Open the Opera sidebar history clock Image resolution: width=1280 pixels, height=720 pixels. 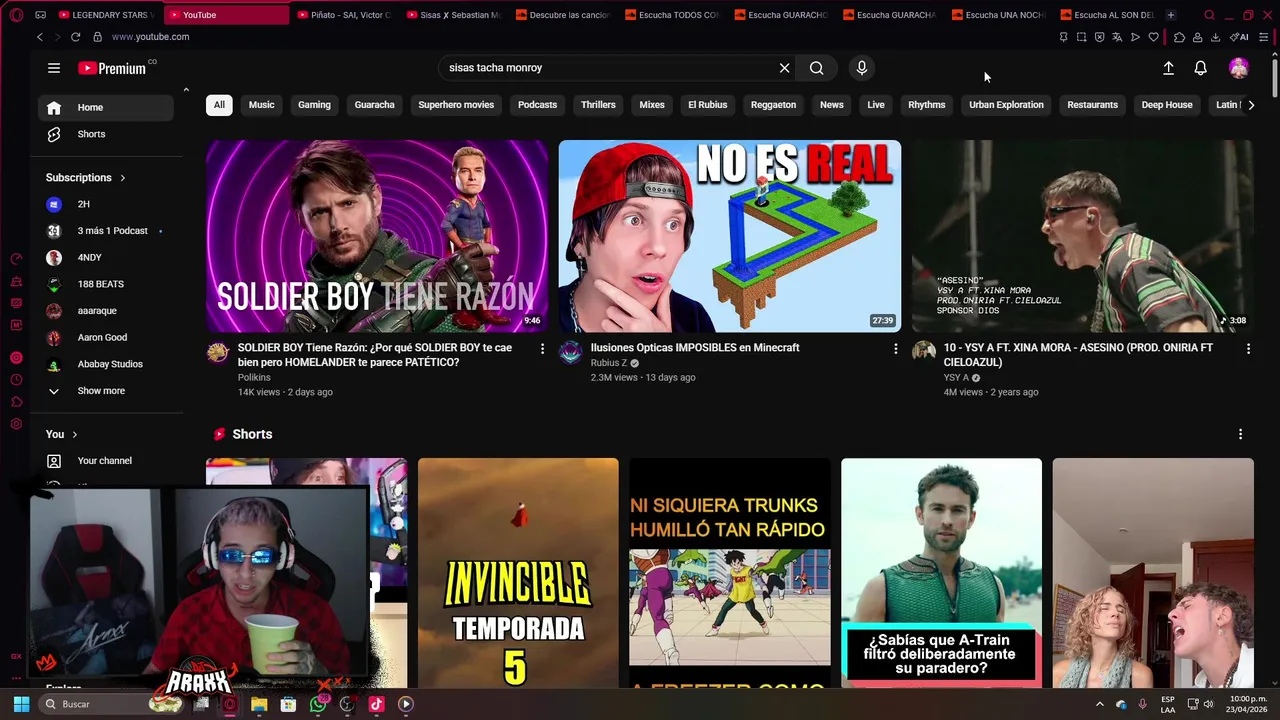point(16,380)
